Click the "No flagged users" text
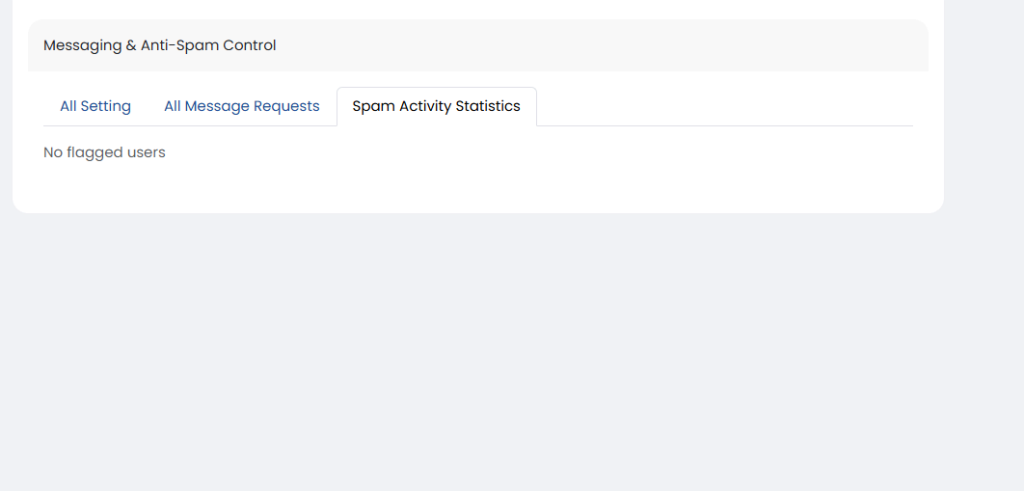 (104, 152)
